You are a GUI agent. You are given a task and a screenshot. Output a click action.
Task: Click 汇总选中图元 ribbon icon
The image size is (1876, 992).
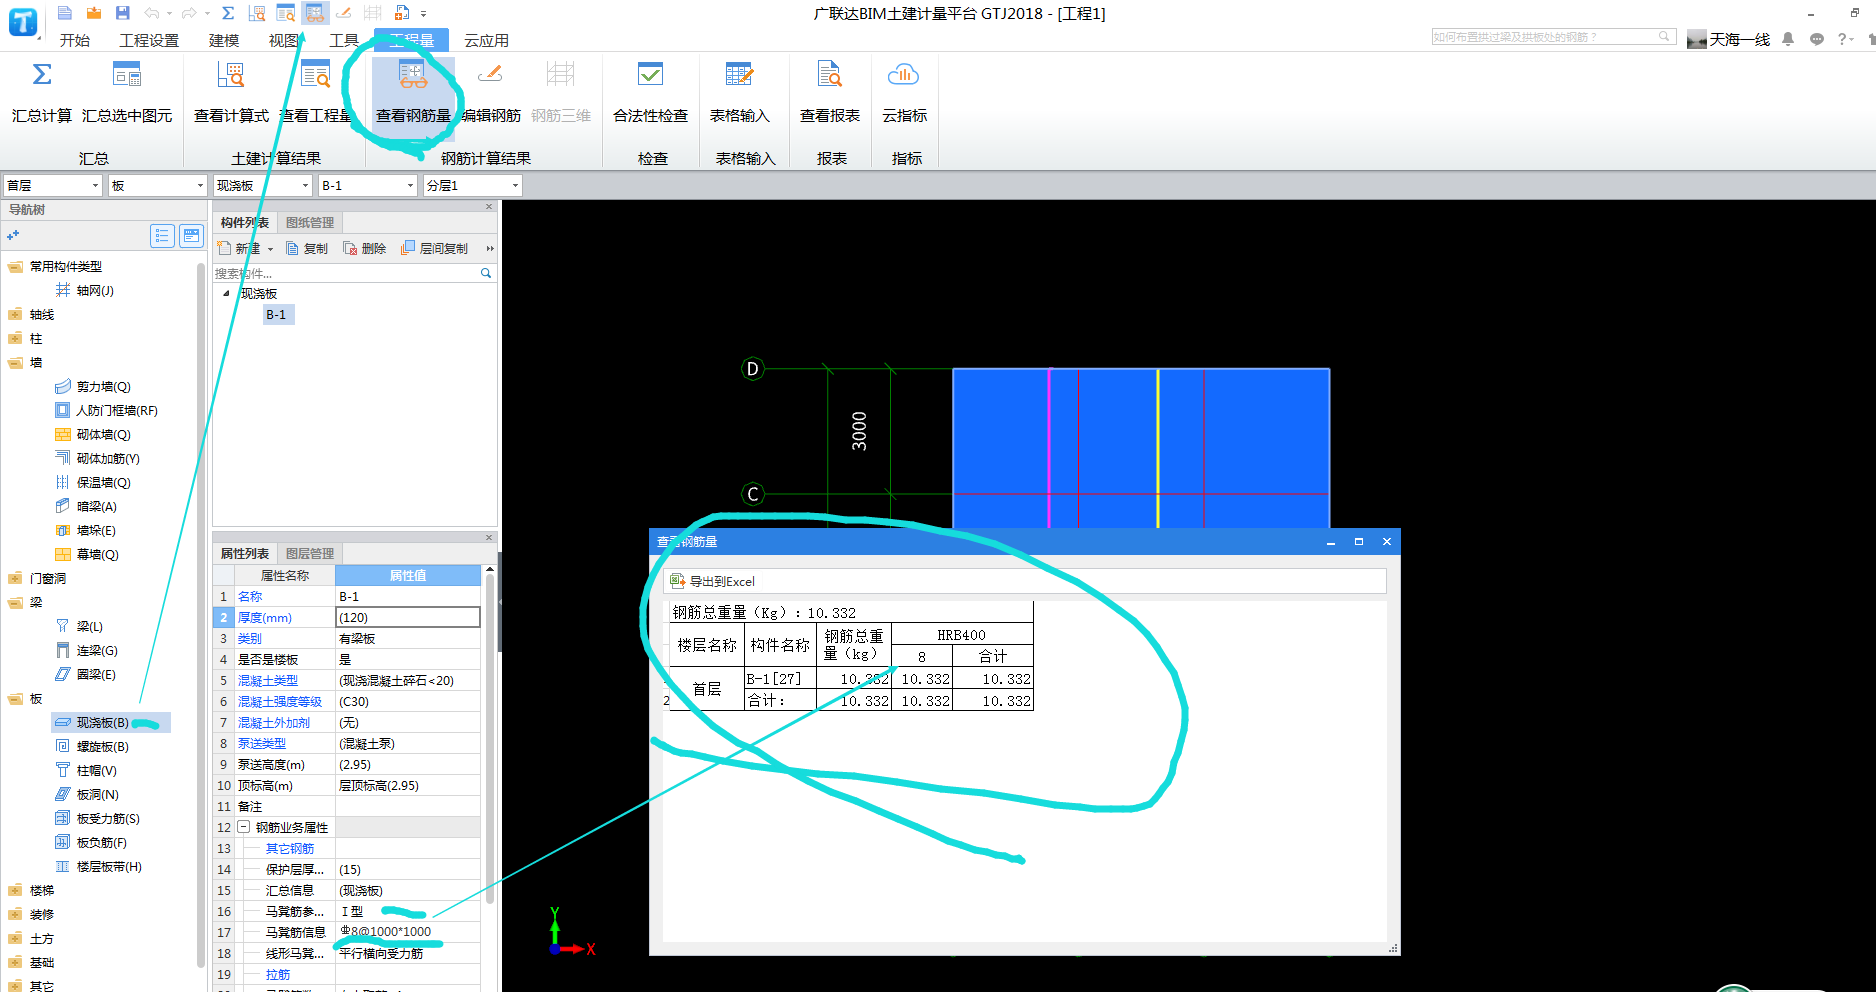tap(127, 74)
